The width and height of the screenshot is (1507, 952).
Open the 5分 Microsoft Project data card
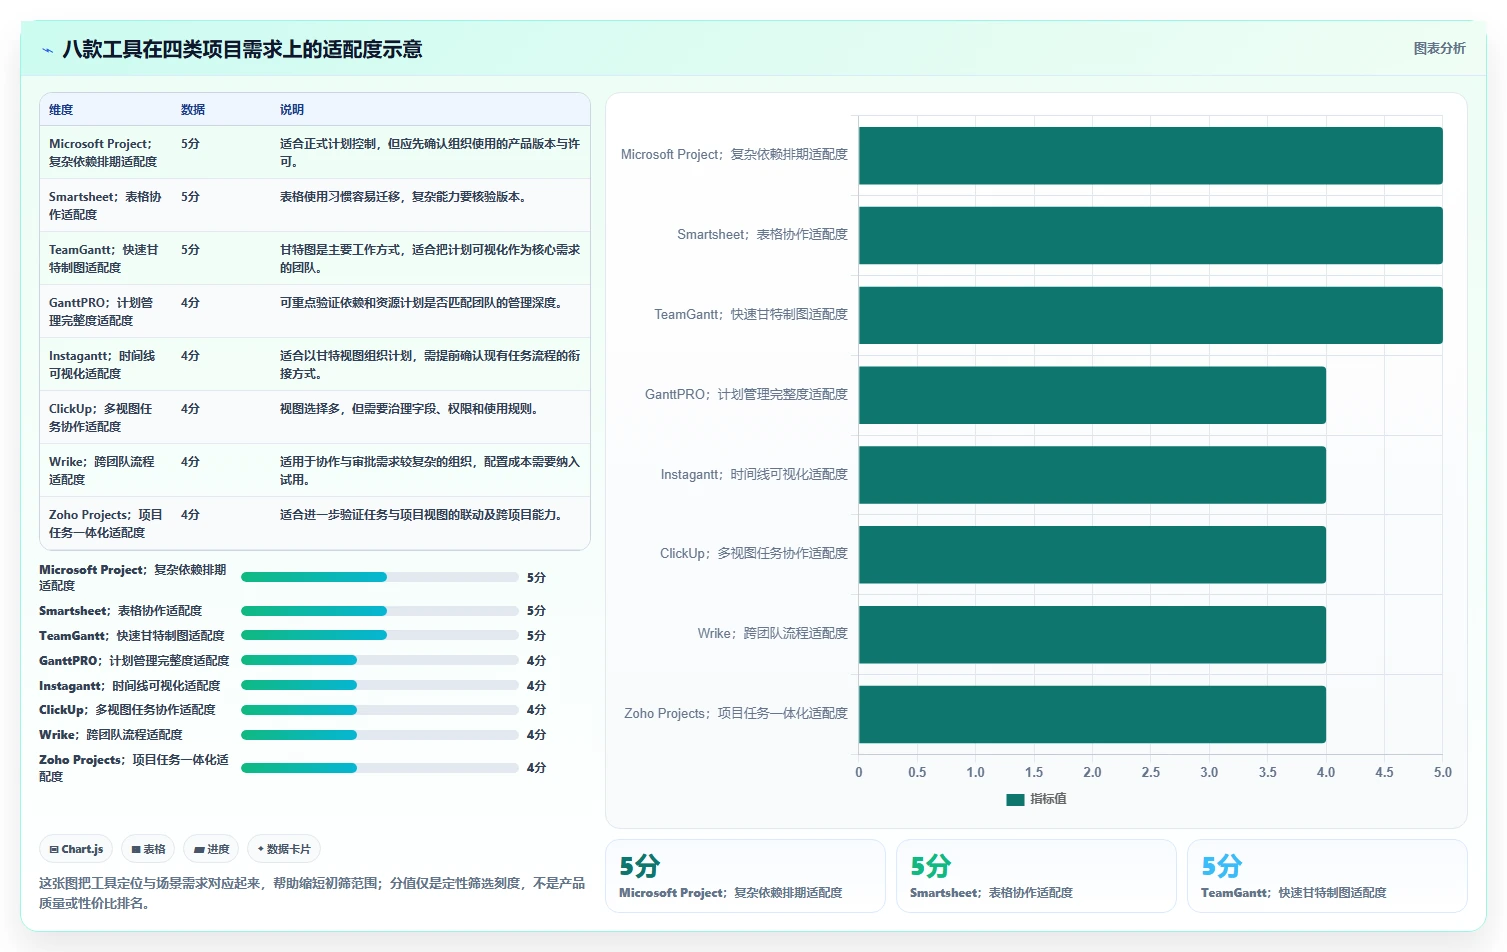tap(745, 876)
